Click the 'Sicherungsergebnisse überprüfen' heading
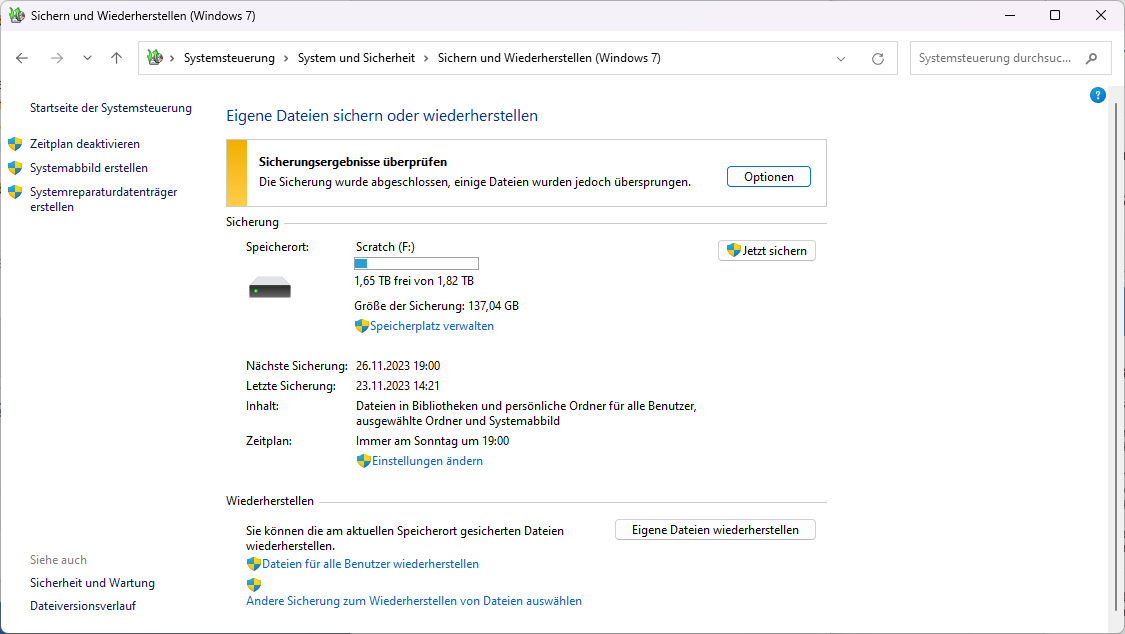The width and height of the screenshot is (1125, 634). 353,161
